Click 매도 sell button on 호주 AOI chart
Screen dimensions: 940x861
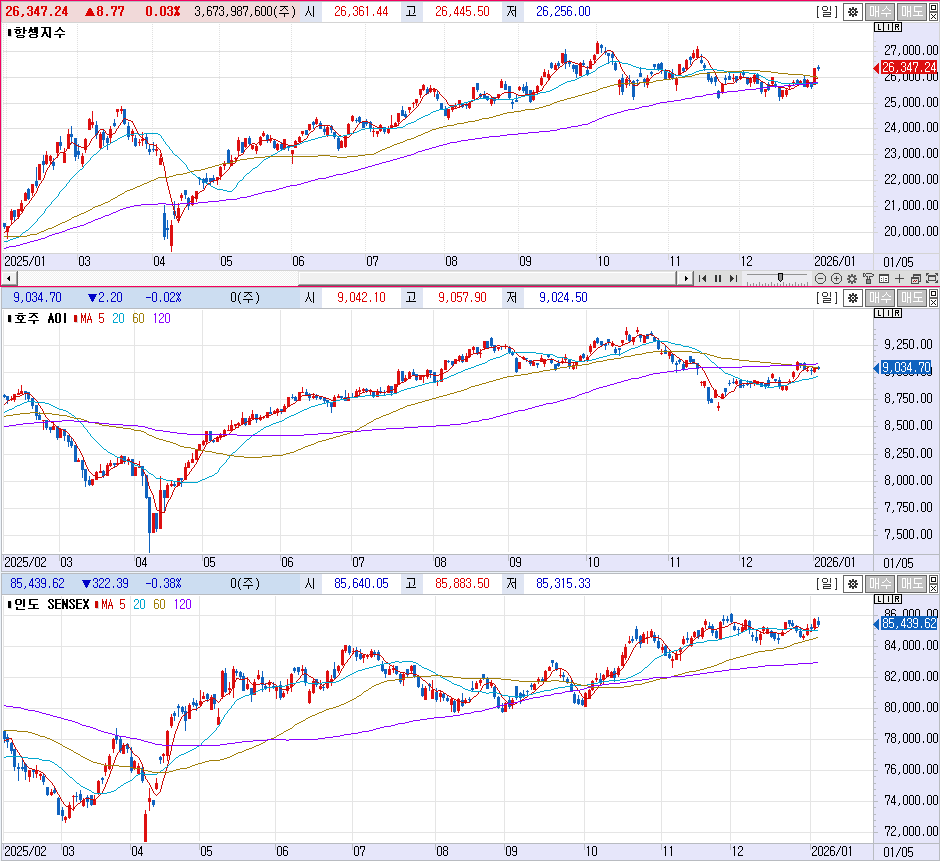pos(911,297)
